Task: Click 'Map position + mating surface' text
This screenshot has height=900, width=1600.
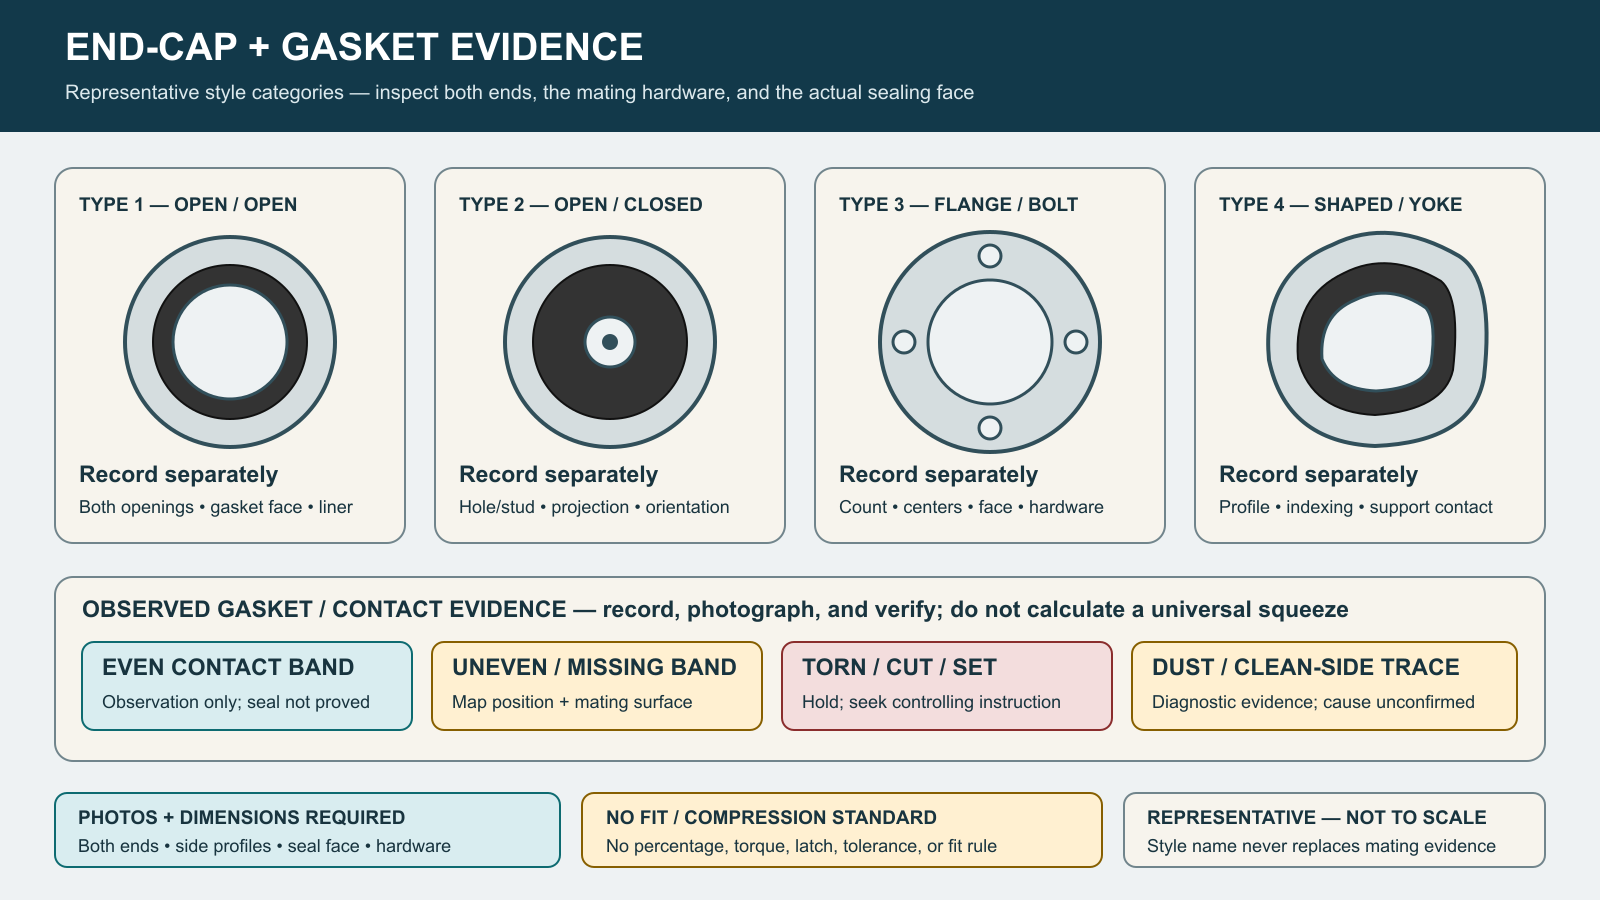Action: tap(572, 702)
